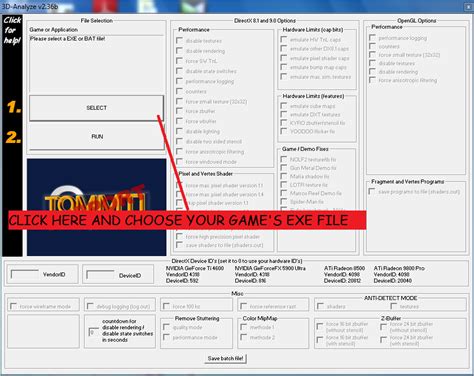
Task: Enable OpenGL 'counters' checkbox
Action: [x=372, y=46]
